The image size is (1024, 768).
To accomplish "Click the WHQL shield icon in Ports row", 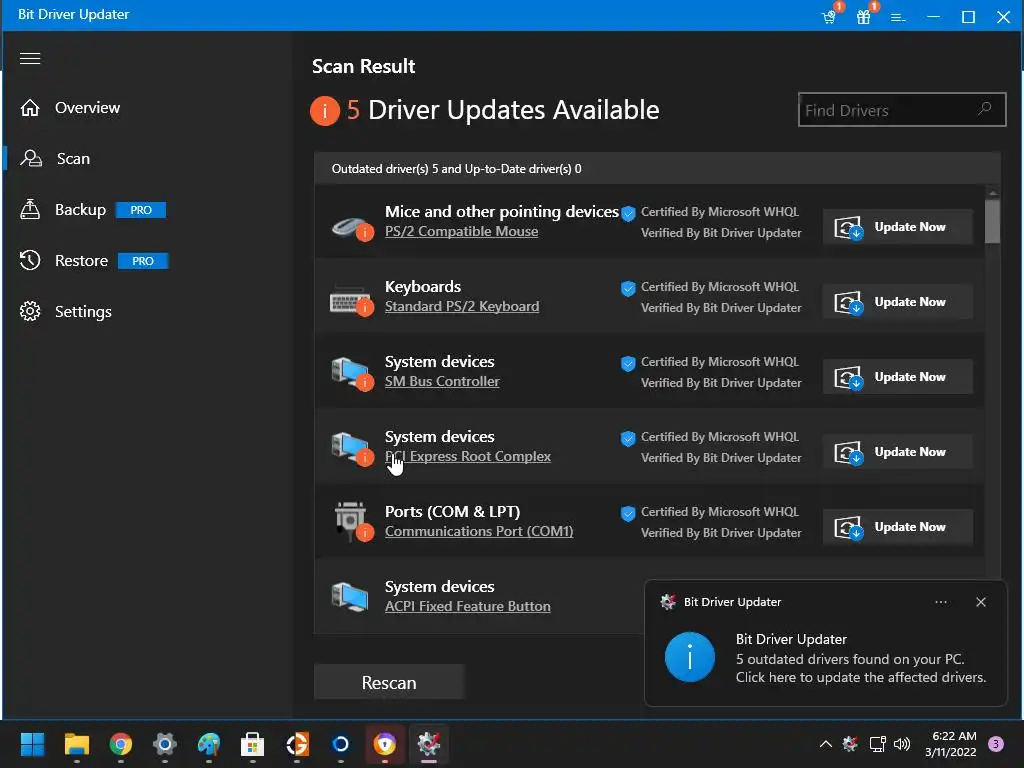I will point(628,514).
